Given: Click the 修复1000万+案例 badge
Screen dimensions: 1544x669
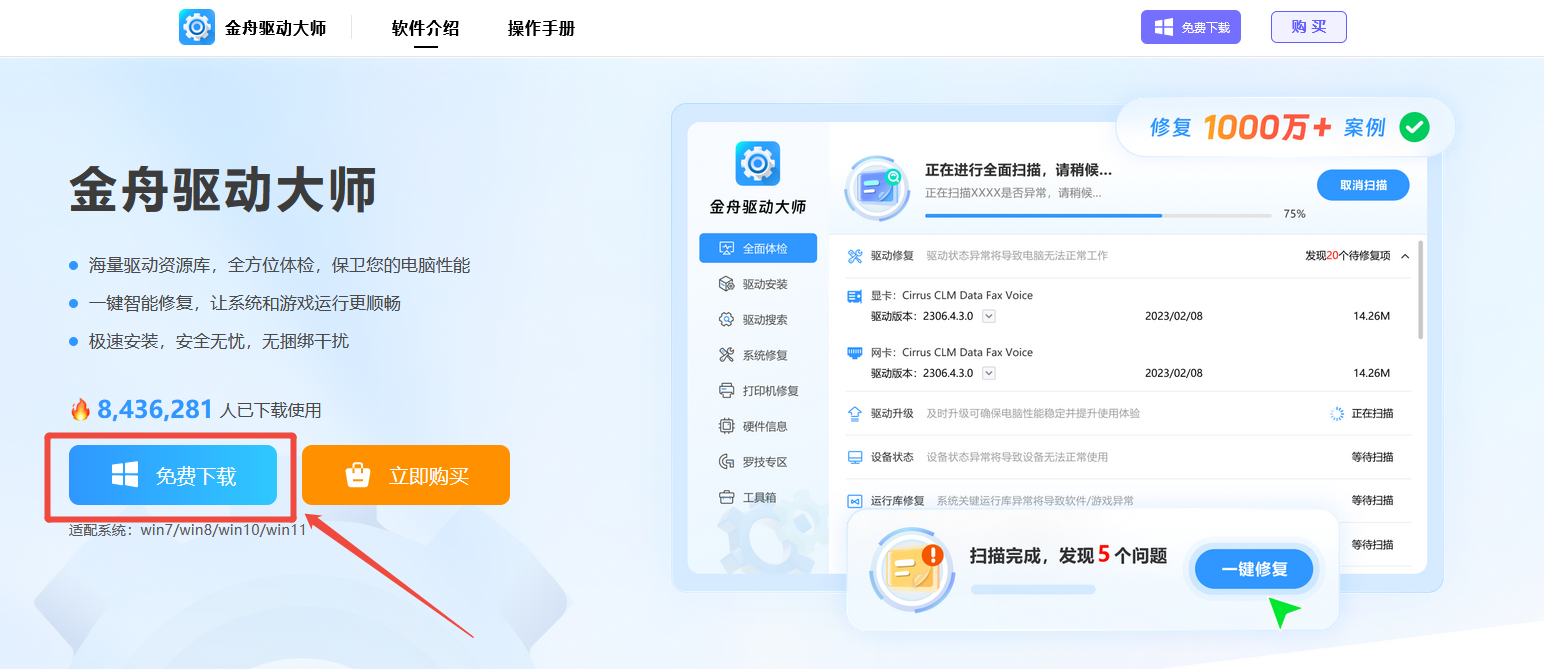Looking at the screenshot, I should pos(1285,127).
